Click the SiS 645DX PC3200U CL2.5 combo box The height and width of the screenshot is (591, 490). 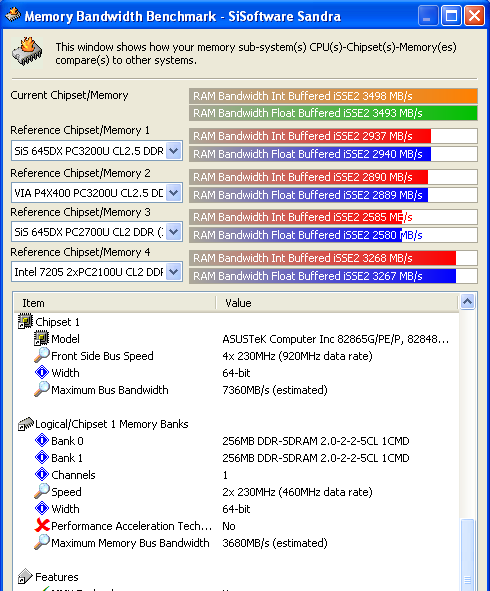[x=97, y=151]
